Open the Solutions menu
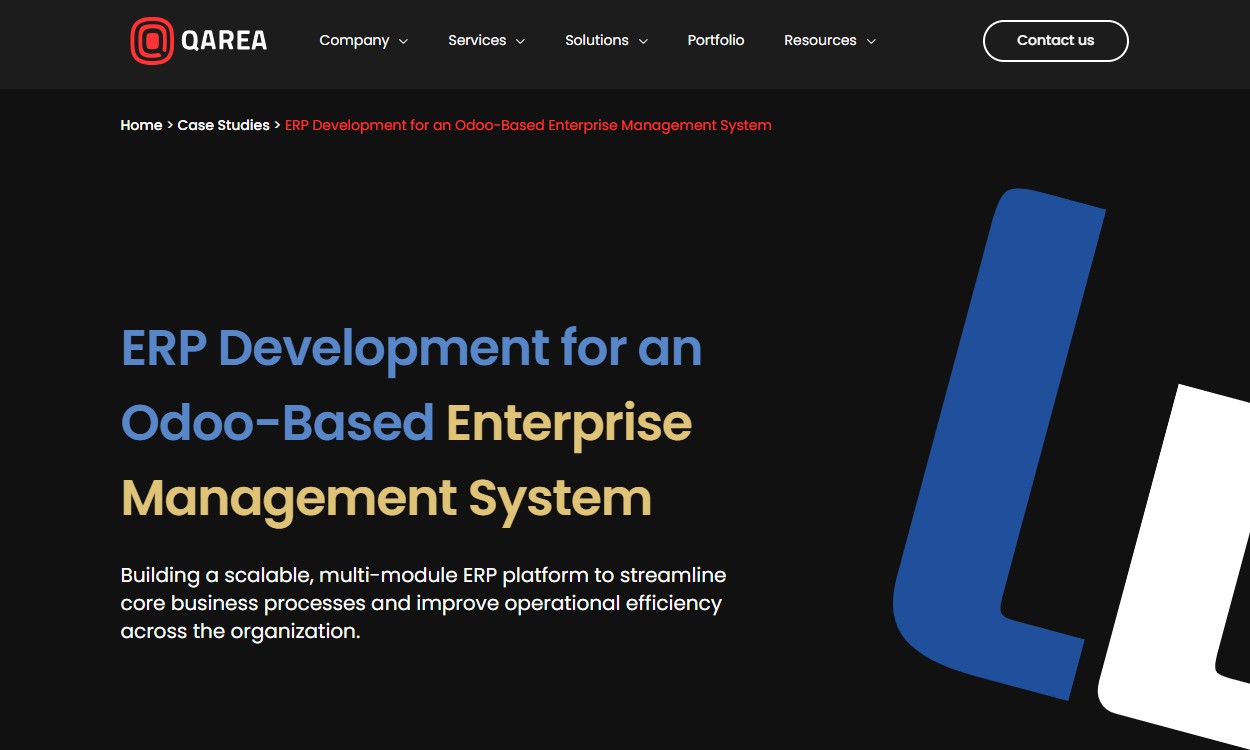1250x750 pixels. (x=597, y=41)
